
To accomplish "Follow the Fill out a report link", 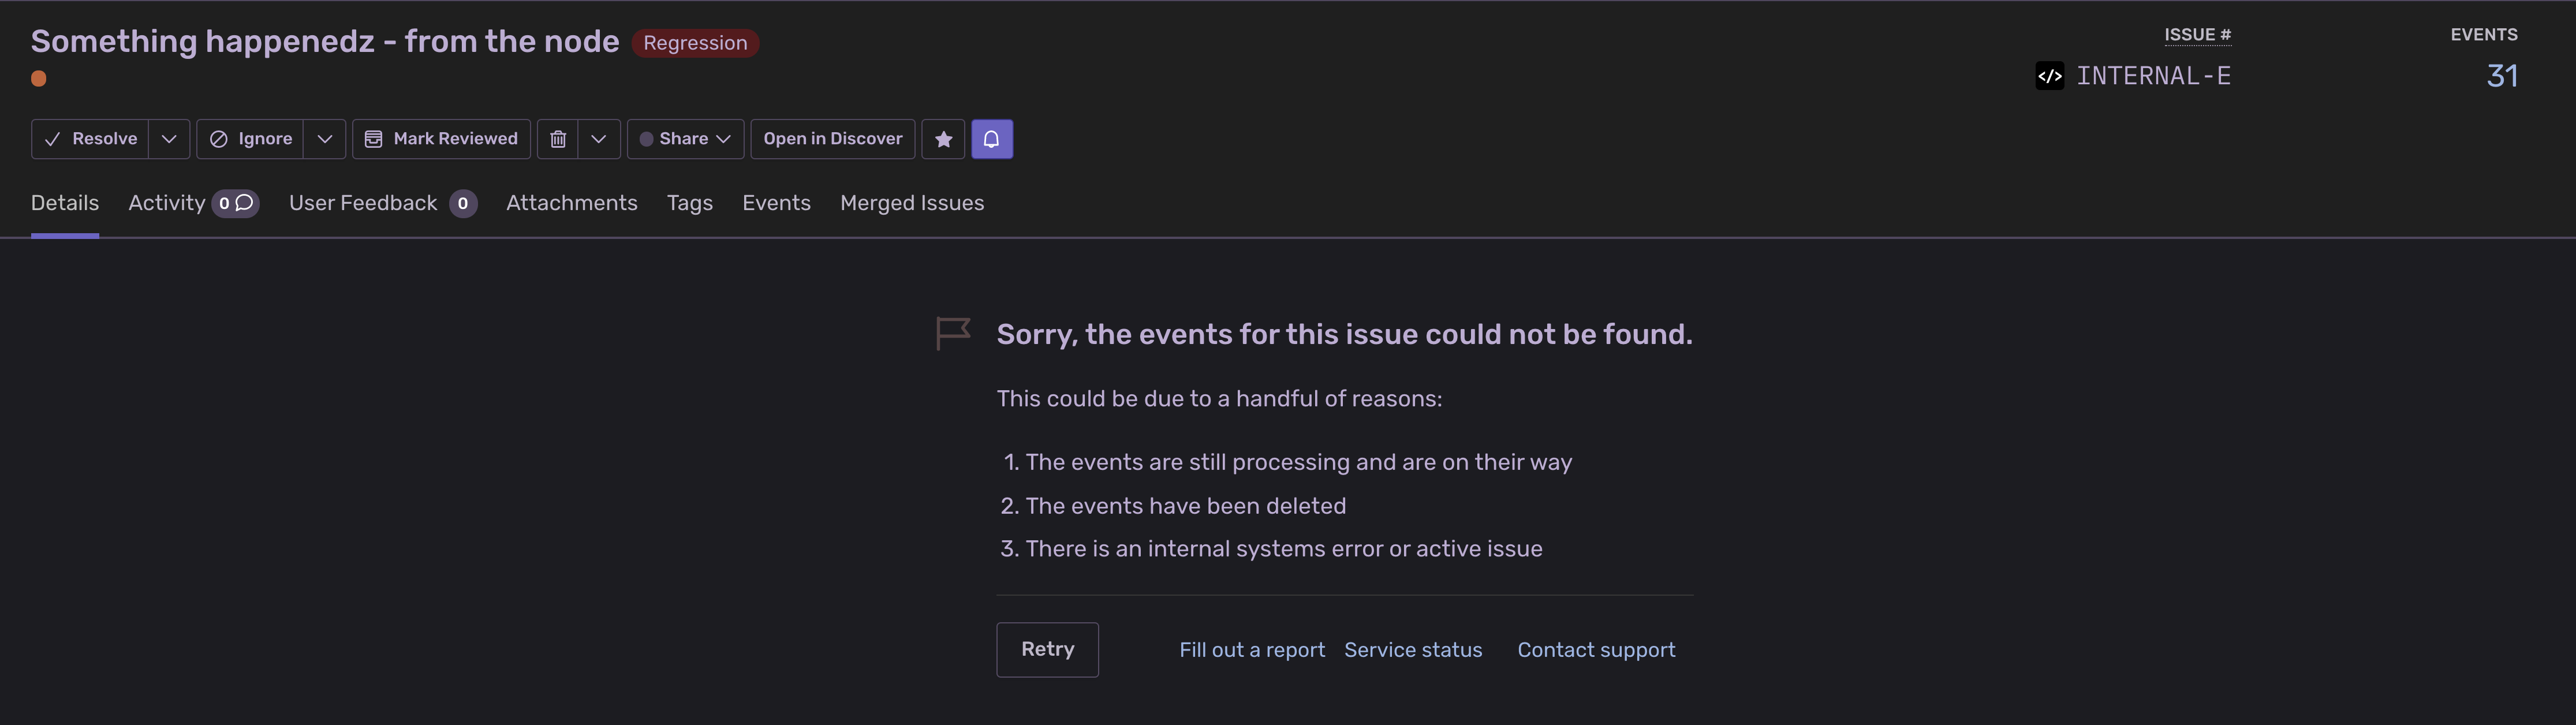I will coord(1252,650).
